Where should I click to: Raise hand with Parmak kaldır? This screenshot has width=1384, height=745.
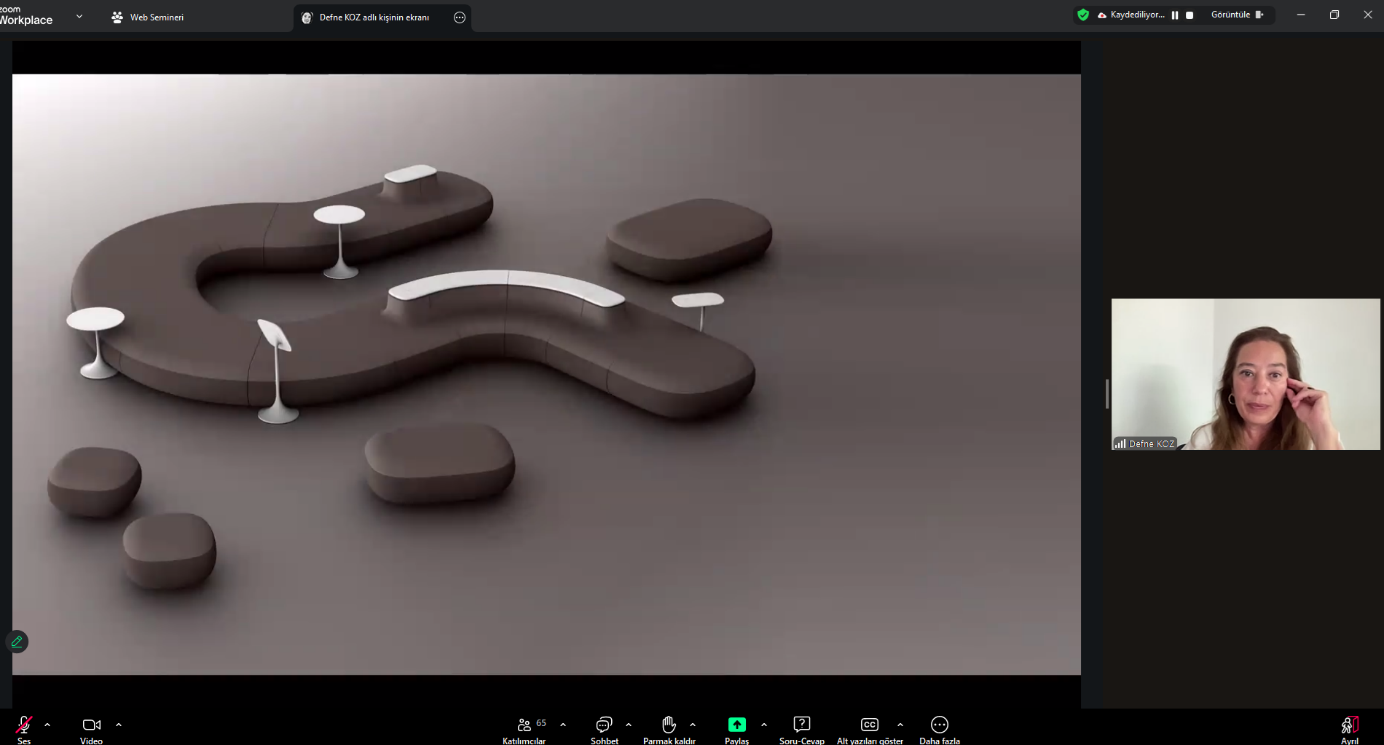669,725
